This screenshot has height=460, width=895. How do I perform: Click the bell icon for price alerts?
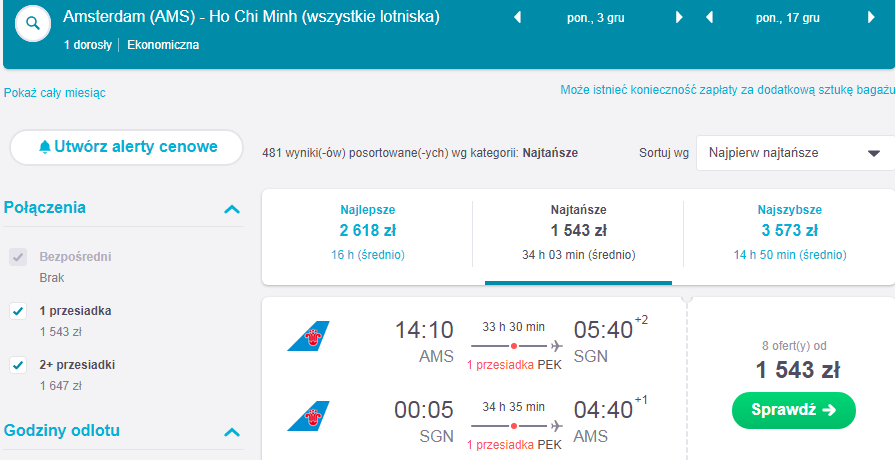[45, 147]
